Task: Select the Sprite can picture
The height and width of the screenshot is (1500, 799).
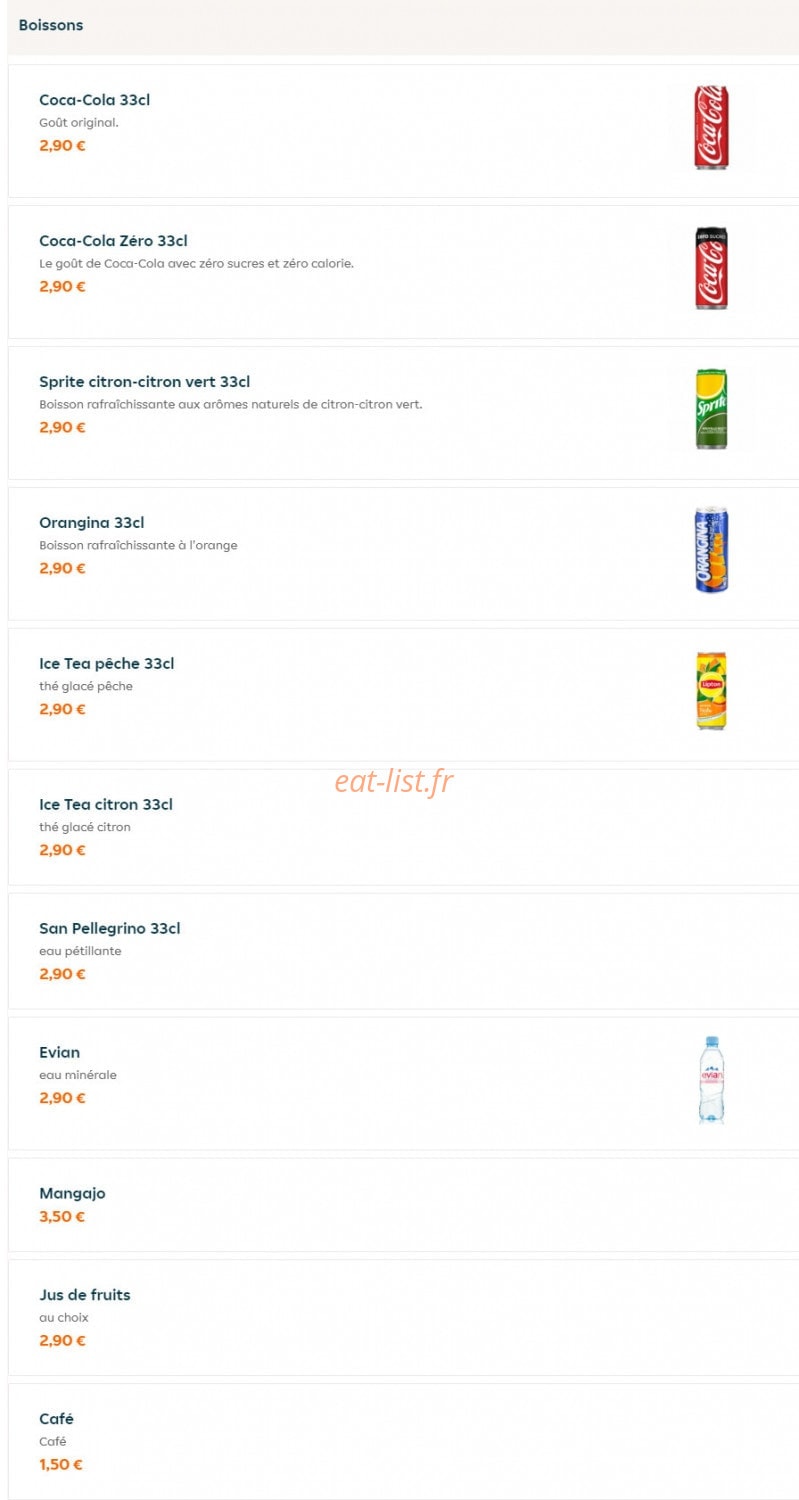Action: tap(711, 409)
